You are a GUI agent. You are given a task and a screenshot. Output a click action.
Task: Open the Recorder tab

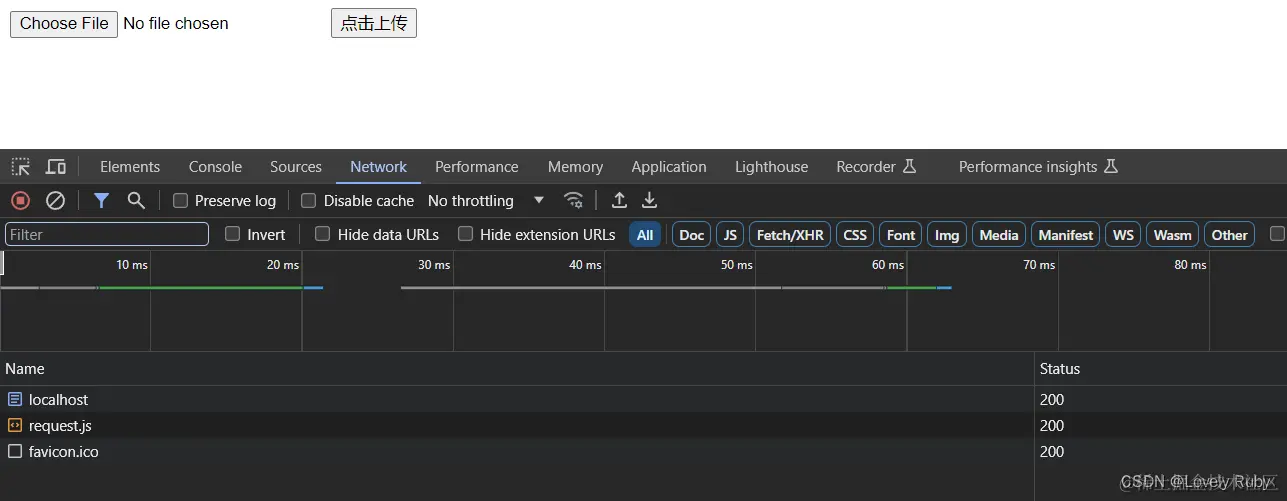(876, 167)
